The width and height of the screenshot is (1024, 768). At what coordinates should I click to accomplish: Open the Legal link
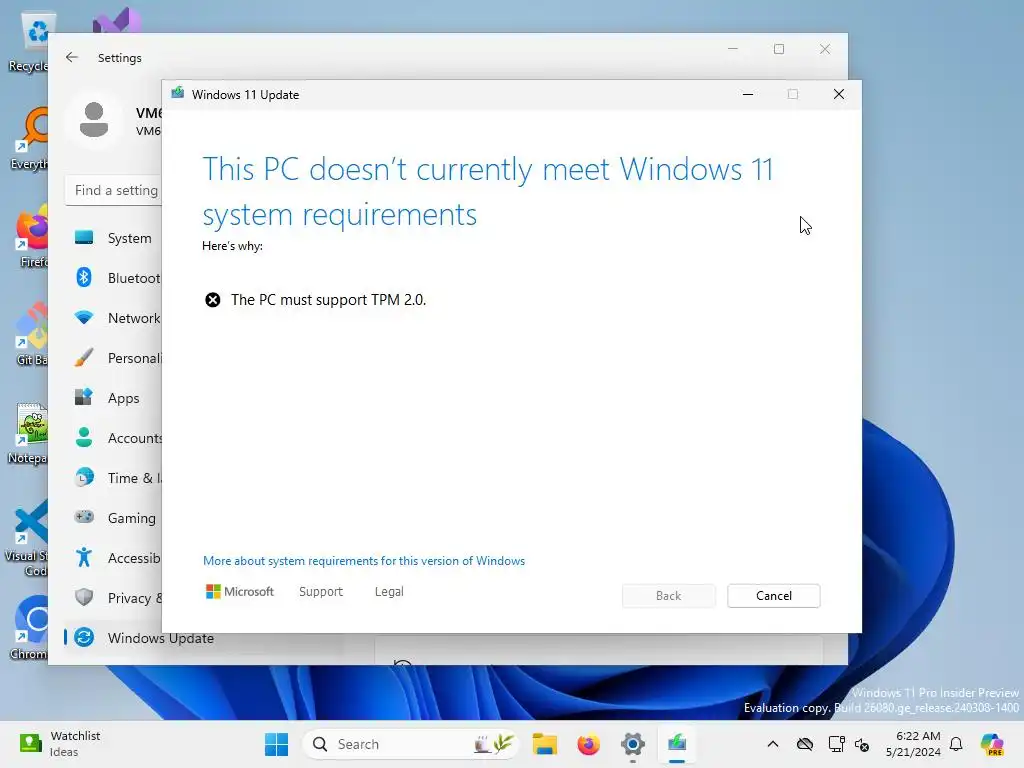pos(389,592)
